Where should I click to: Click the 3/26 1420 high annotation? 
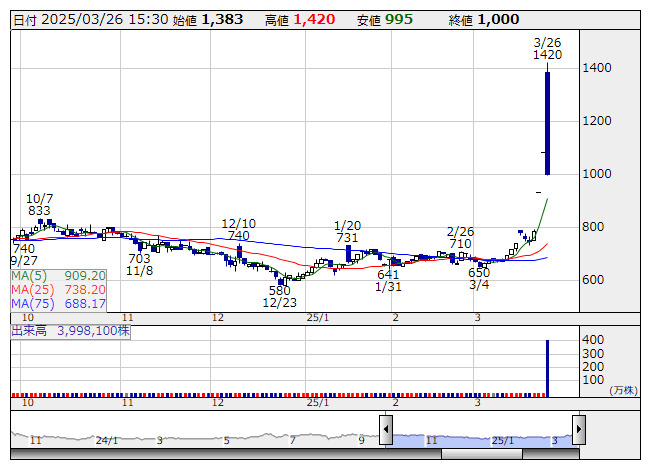[x=548, y=49]
